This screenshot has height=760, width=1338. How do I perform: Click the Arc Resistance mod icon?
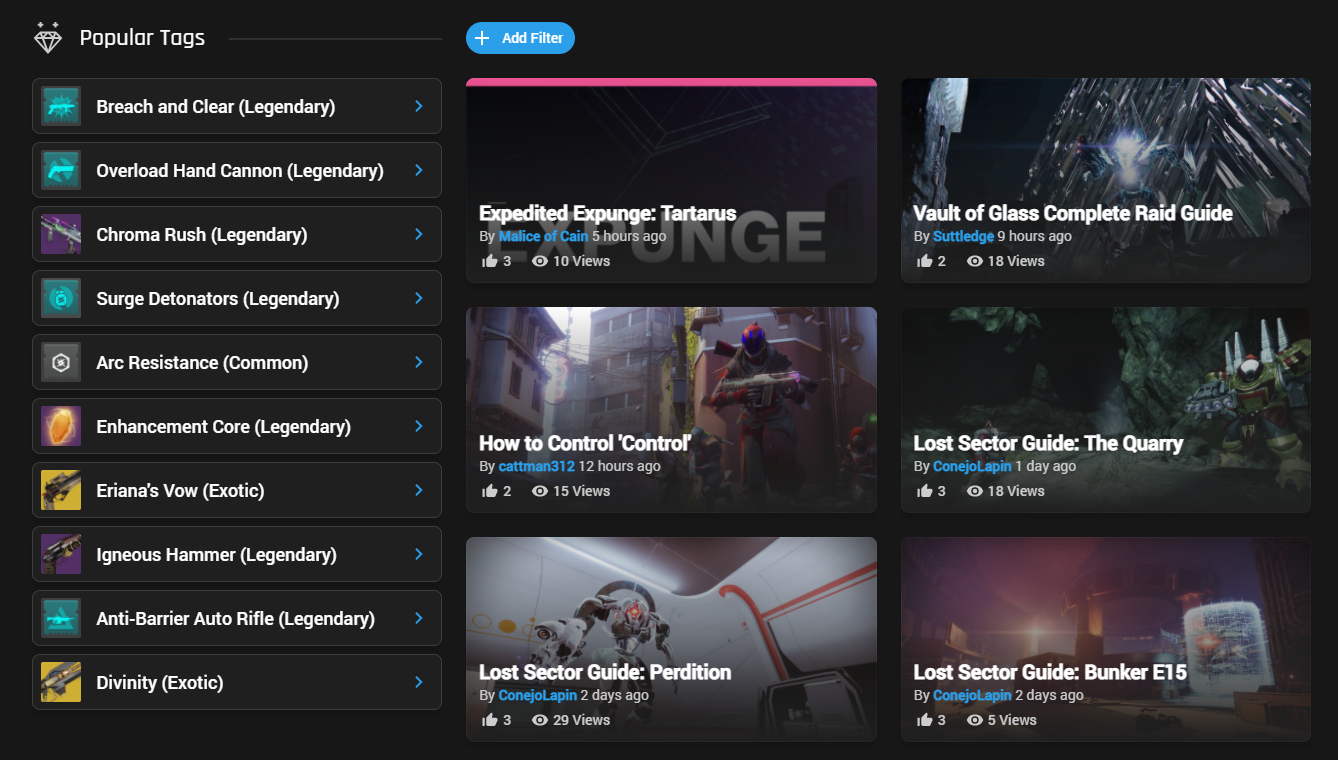(61, 362)
